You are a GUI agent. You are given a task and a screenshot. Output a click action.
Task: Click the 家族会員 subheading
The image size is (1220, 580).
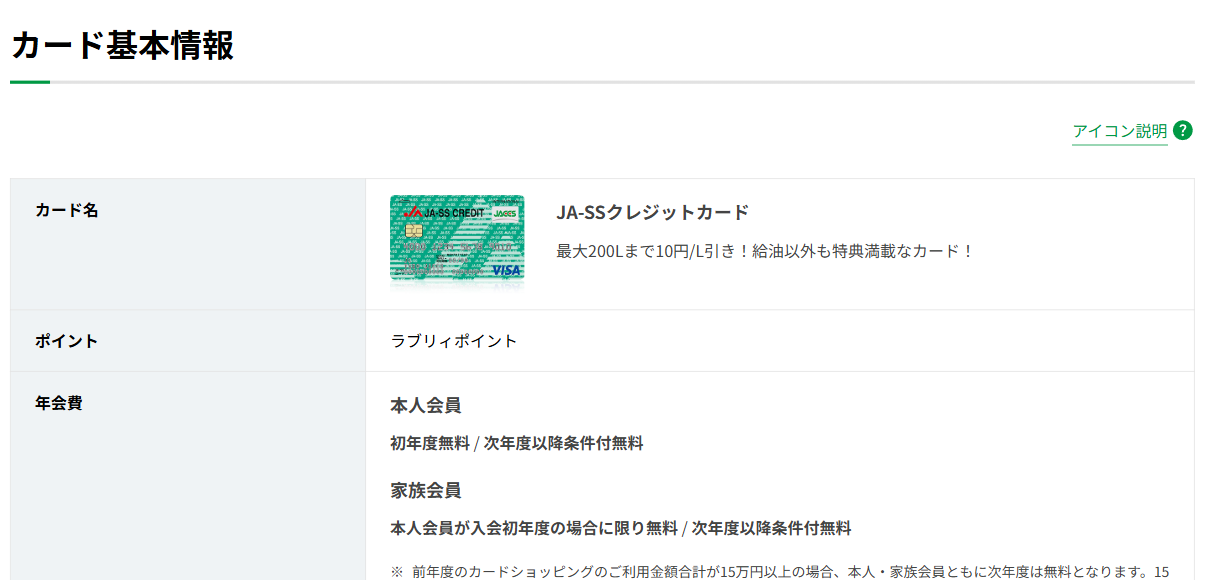425,490
